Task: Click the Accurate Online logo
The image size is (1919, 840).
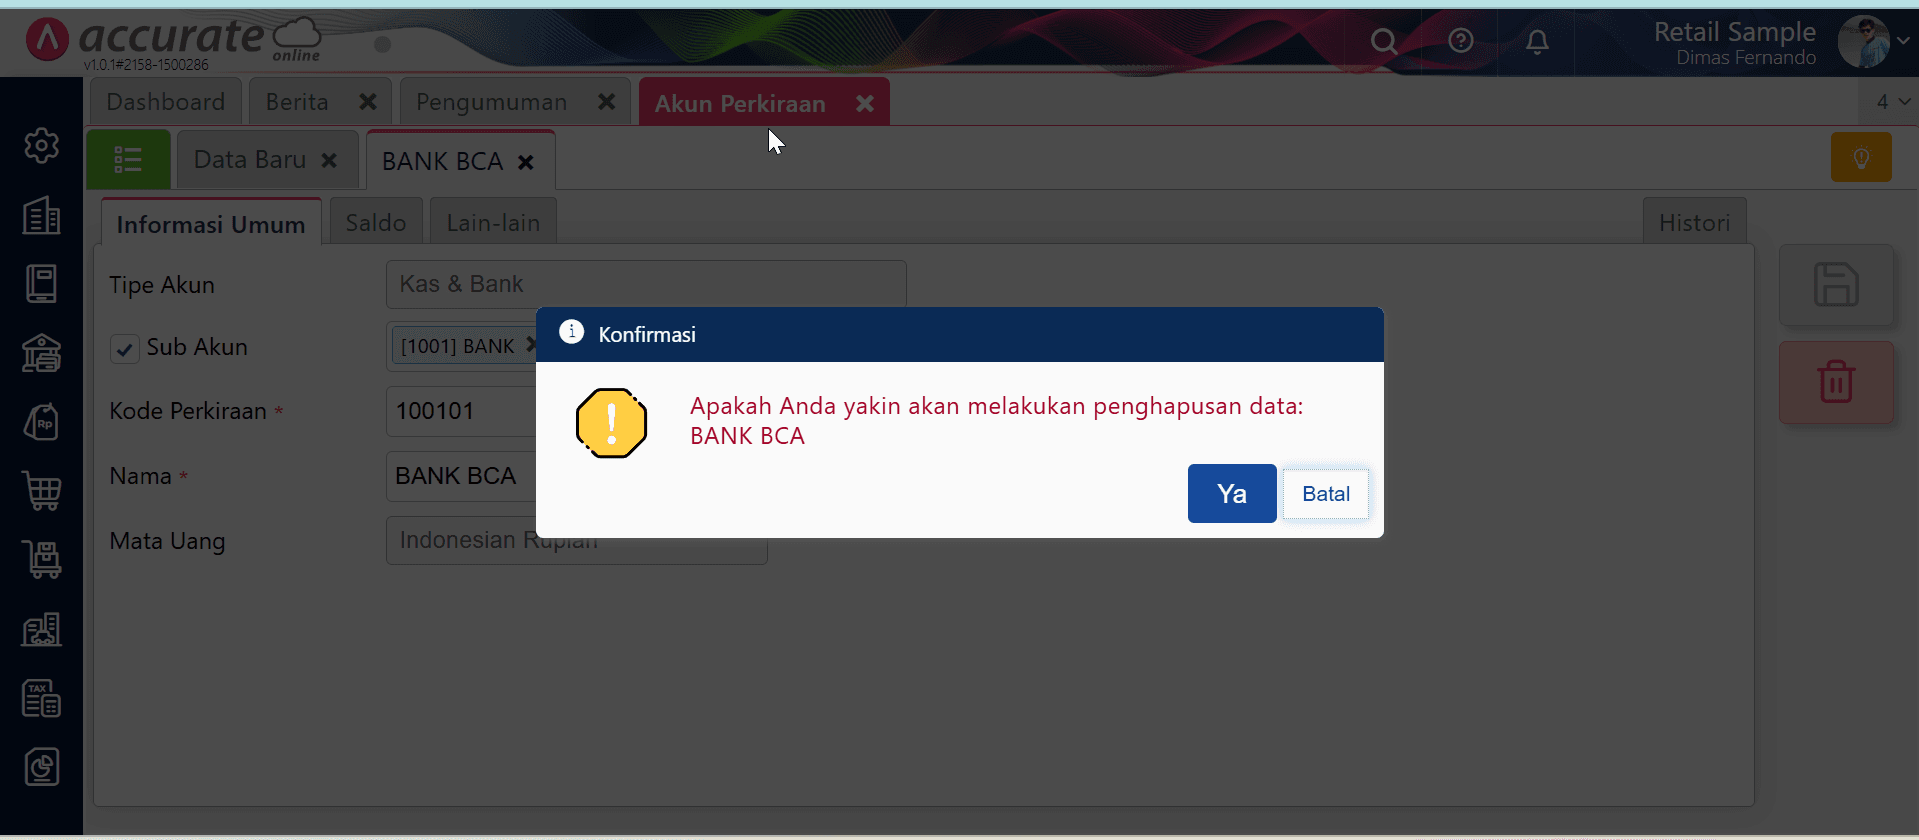Action: [x=173, y=40]
